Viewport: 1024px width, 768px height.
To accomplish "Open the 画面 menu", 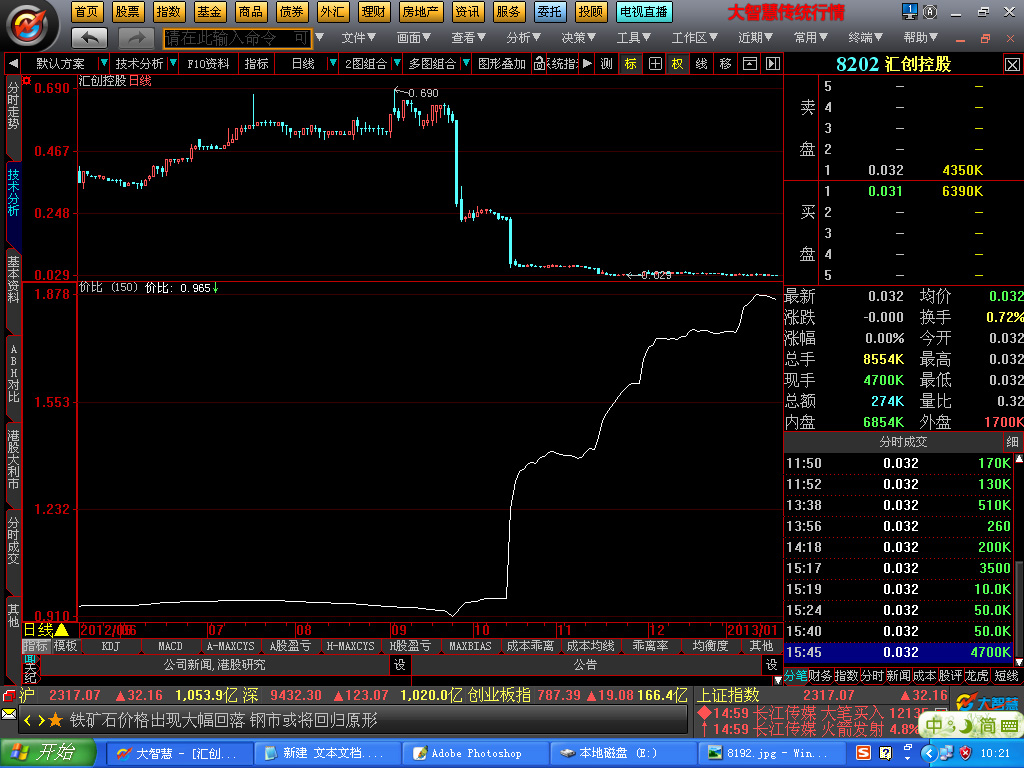I will (414, 38).
